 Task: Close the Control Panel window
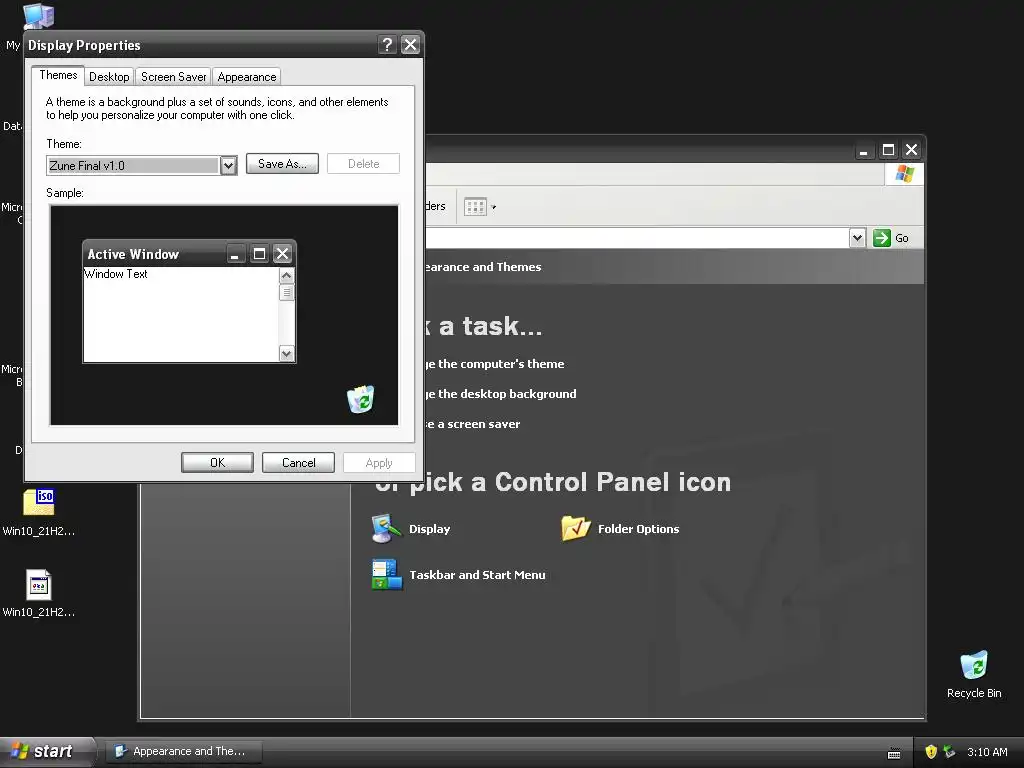point(912,150)
